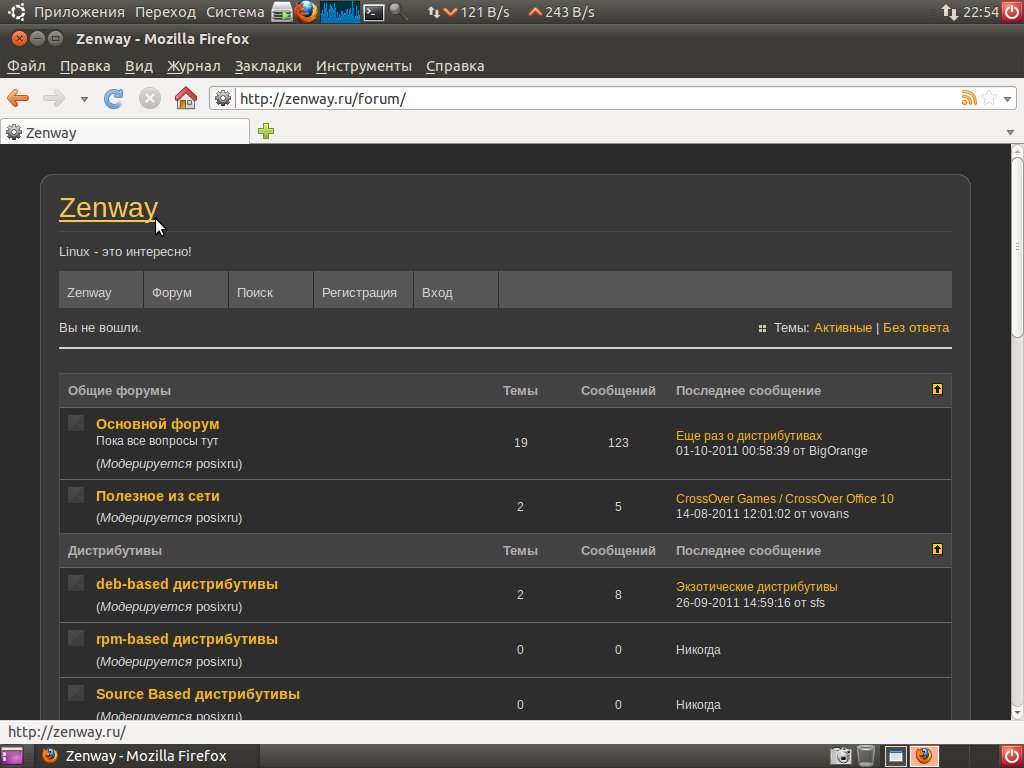This screenshot has width=1024, height=768.
Task: Show Активные topics
Action: [x=842, y=327]
